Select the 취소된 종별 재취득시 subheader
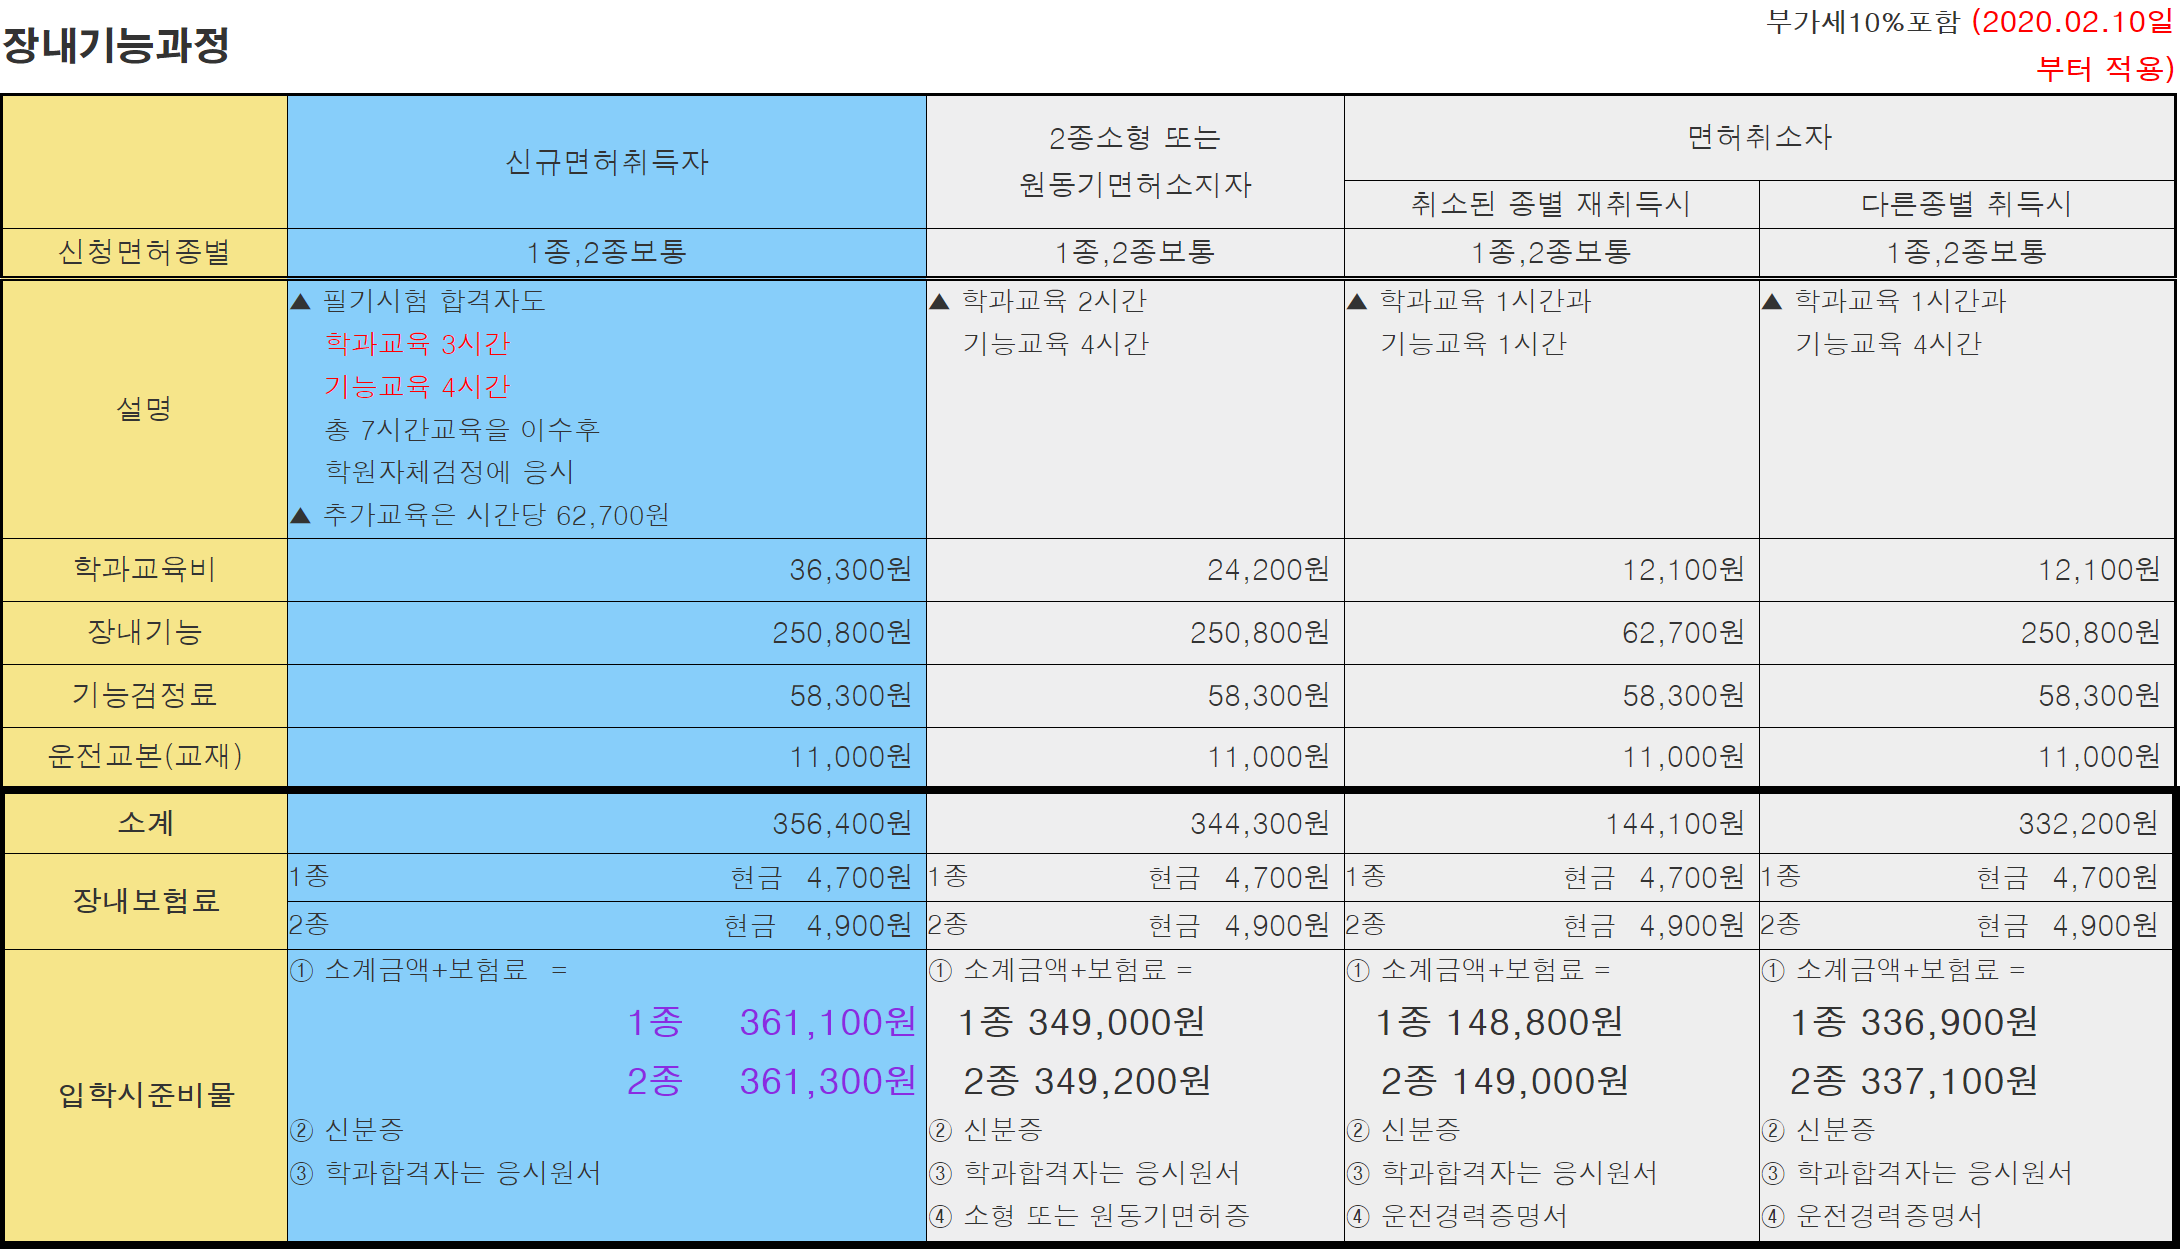The height and width of the screenshot is (1252, 2183). coord(1550,204)
